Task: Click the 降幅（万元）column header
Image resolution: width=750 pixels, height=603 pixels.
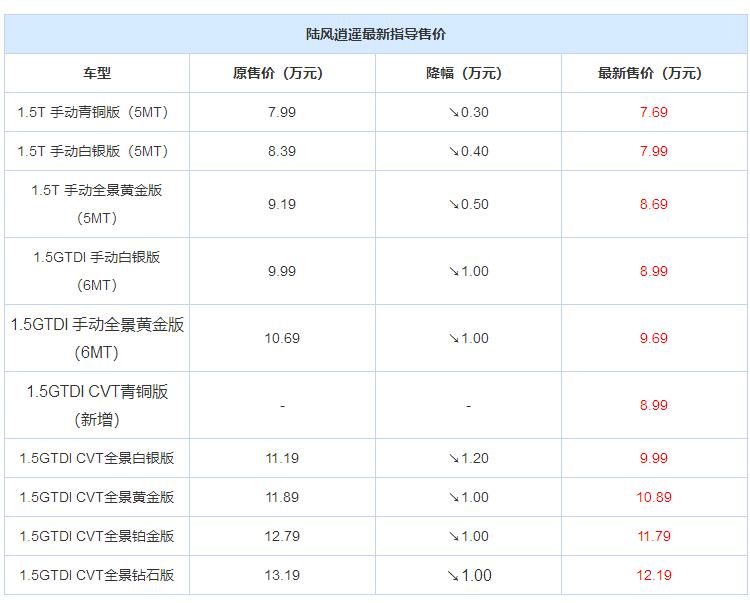Action: coord(468,73)
